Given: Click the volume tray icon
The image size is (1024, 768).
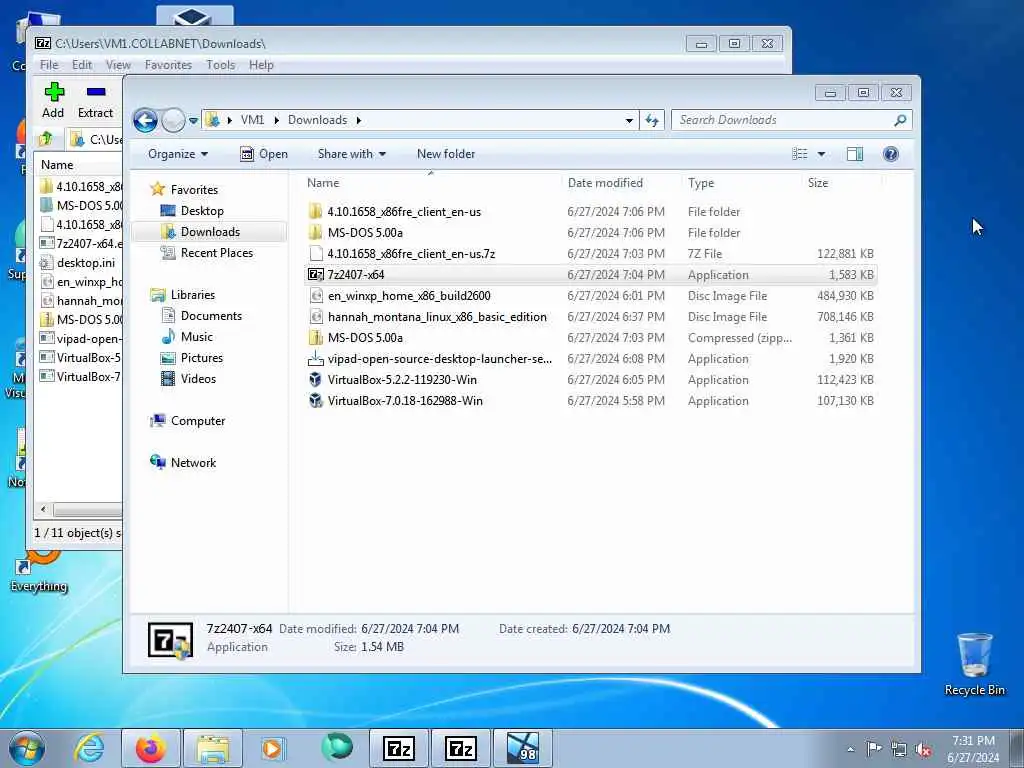Looking at the screenshot, I should pyautogui.click(x=923, y=749).
